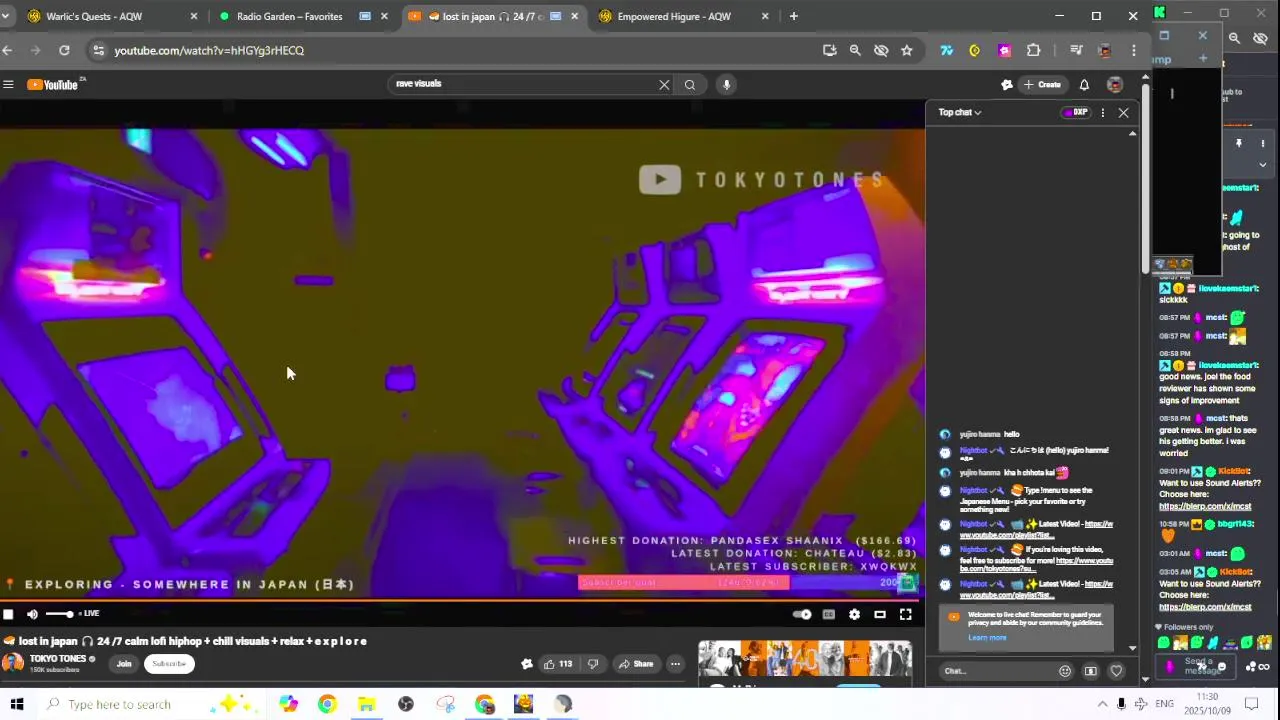Open the video player settings gear

(854, 614)
